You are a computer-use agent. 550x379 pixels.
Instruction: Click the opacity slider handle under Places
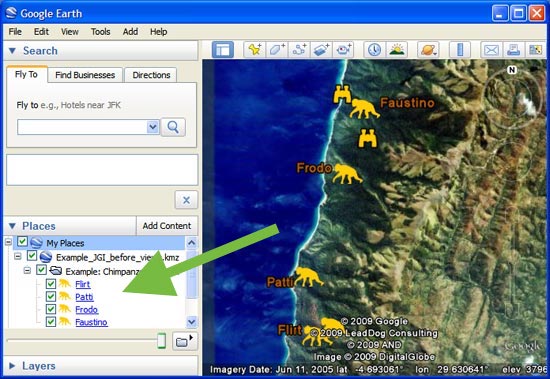click(161, 341)
